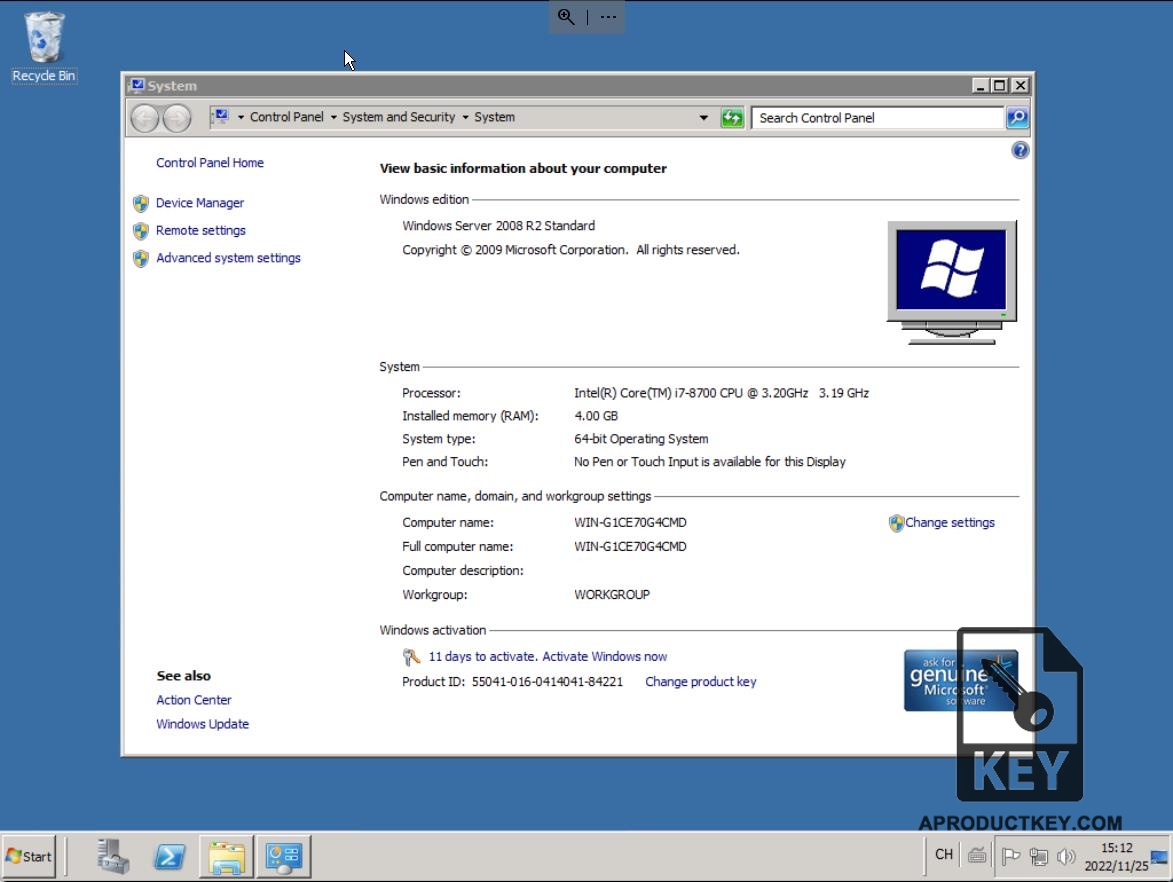This screenshot has width=1173, height=882.
Task: Click the zoom magnifier icon at top
Action: point(566,16)
